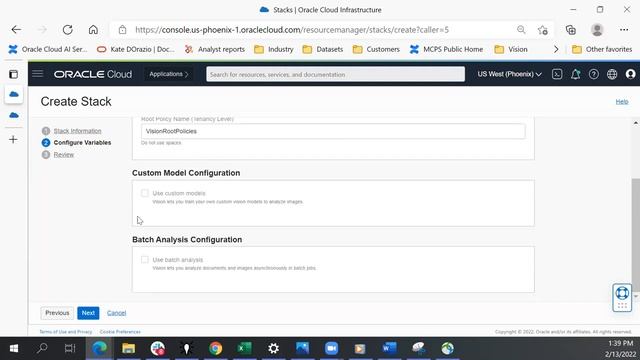
Task: Open Terms of Use and Privacy link
Action: pos(66,332)
